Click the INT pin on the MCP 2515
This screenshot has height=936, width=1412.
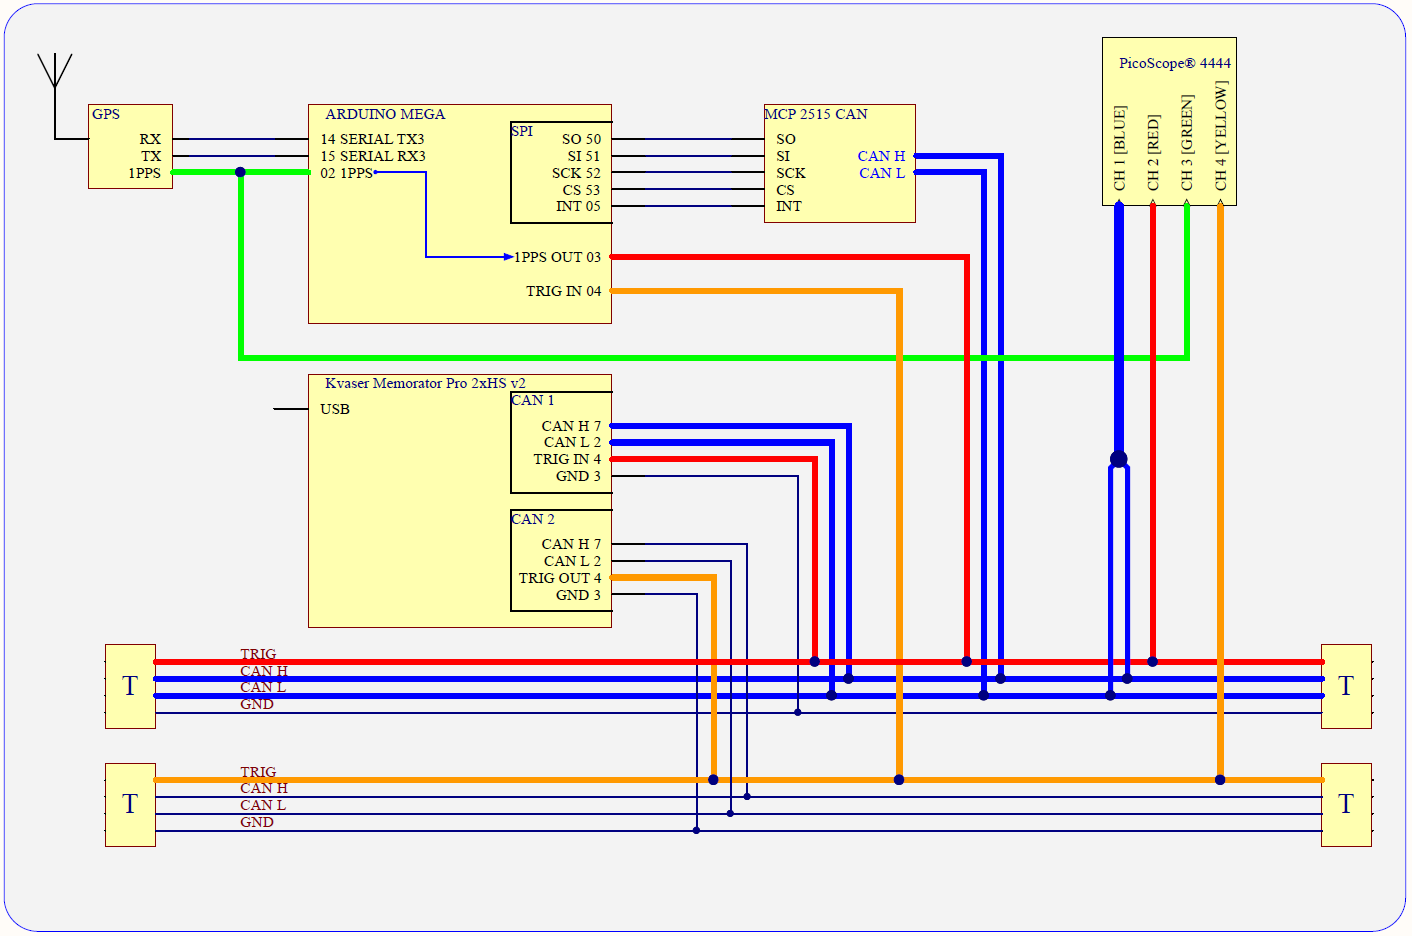pyautogui.click(x=789, y=206)
